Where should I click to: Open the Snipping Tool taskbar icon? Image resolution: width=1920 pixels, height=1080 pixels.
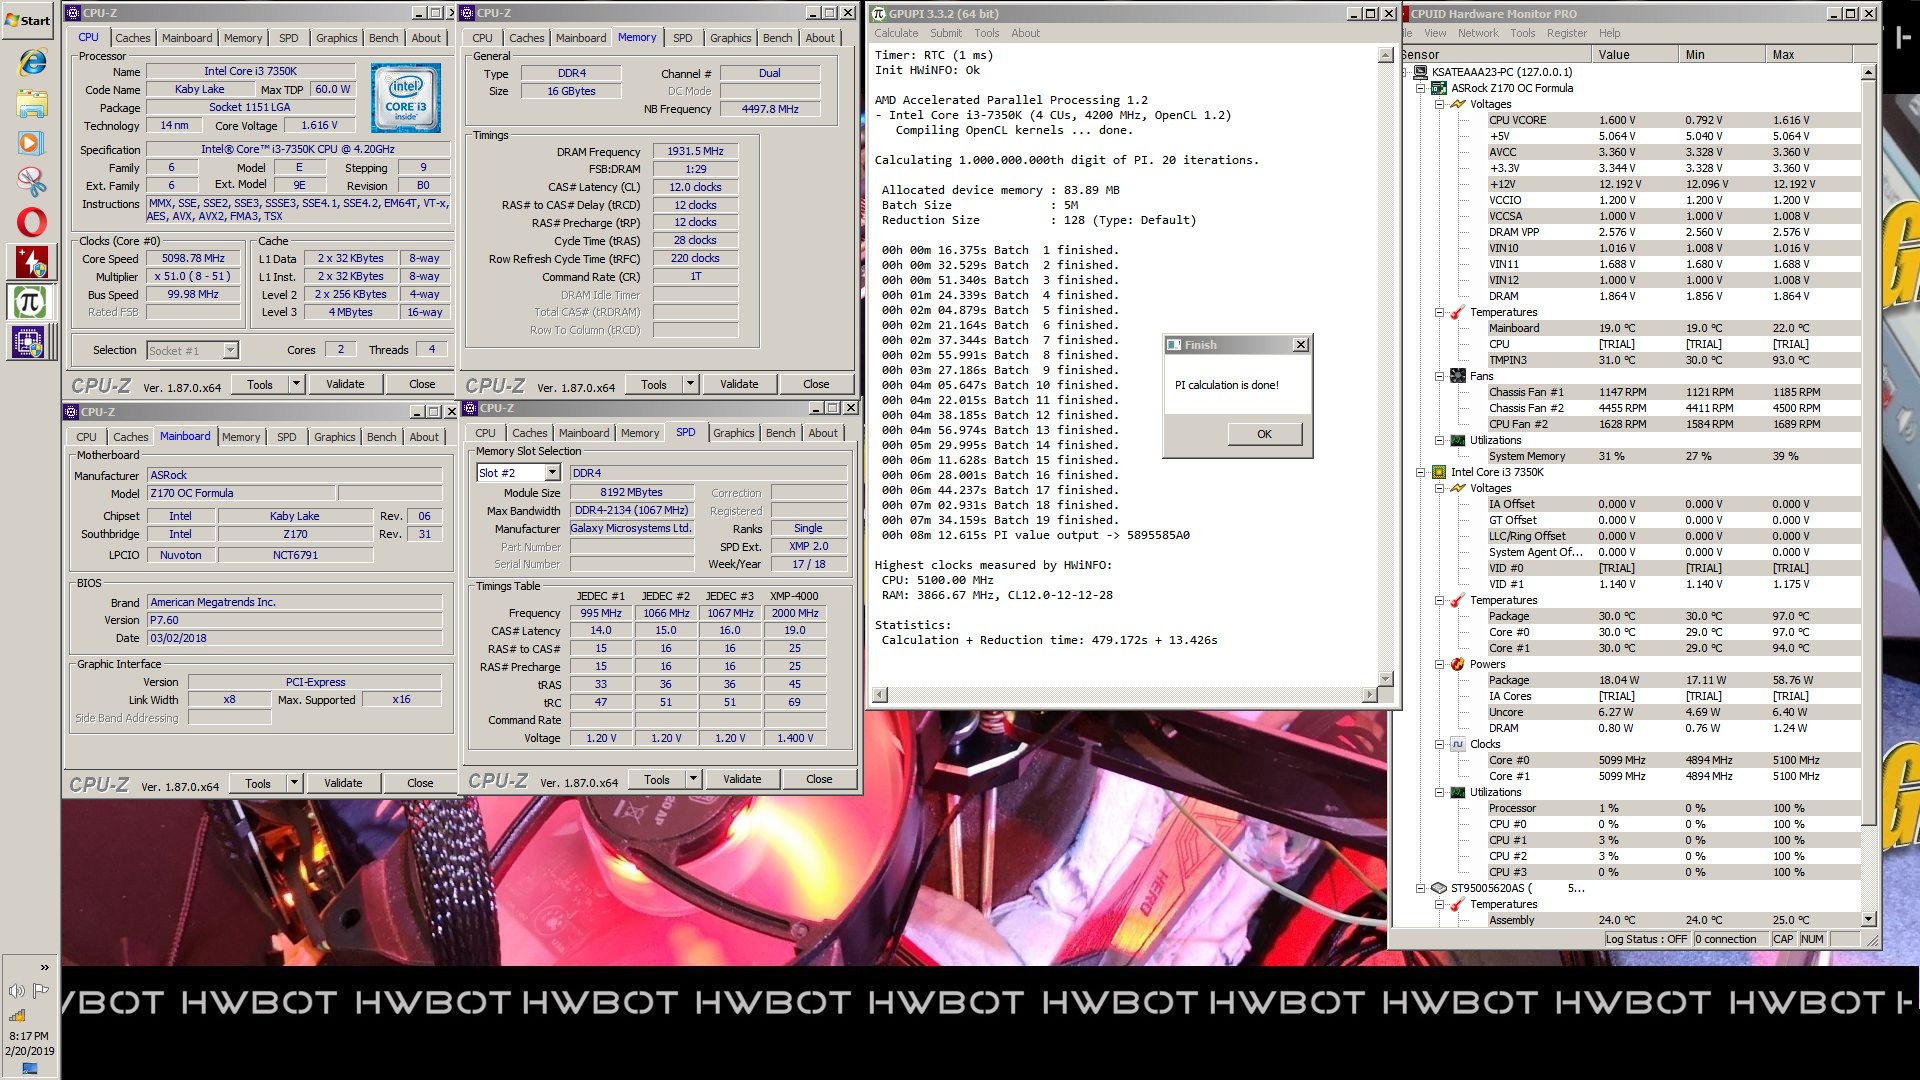[31, 181]
